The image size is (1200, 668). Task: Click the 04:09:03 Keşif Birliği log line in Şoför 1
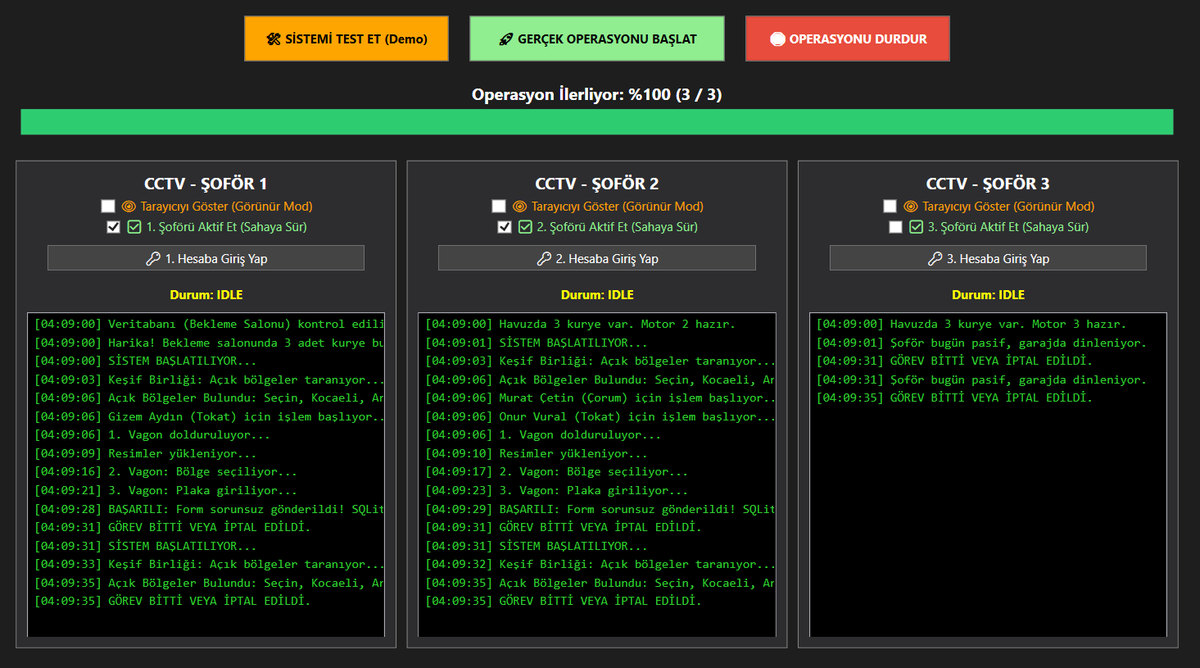209,379
